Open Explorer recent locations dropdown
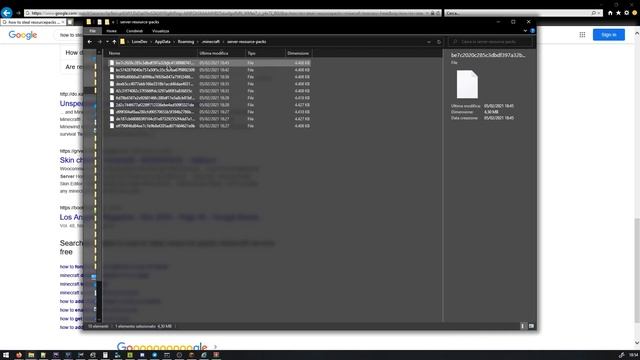 click(107, 42)
